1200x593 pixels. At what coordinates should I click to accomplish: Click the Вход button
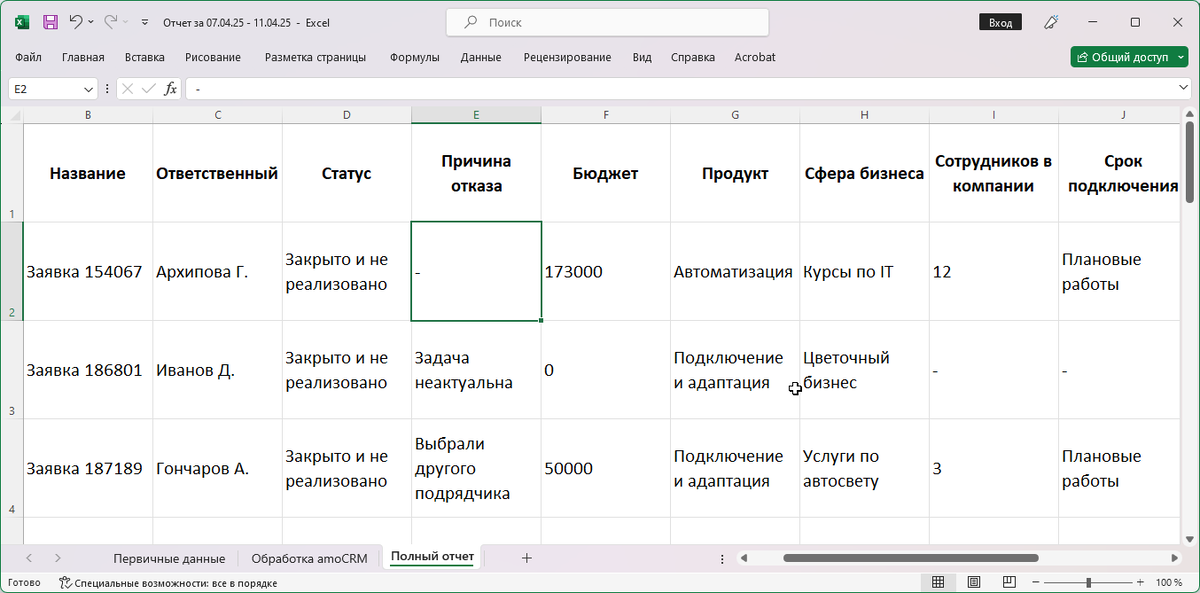pyautogui.click(x=1000, y=22)
